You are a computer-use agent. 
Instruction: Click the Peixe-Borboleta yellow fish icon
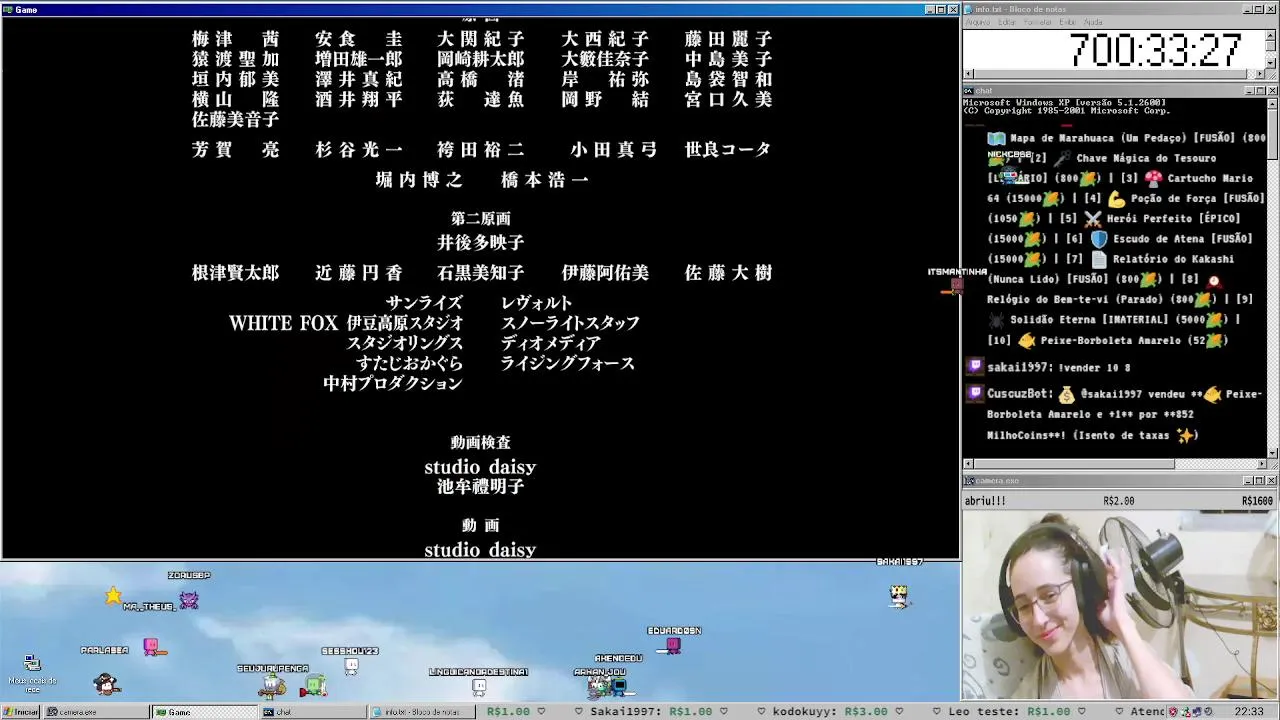click(1026, 340)
